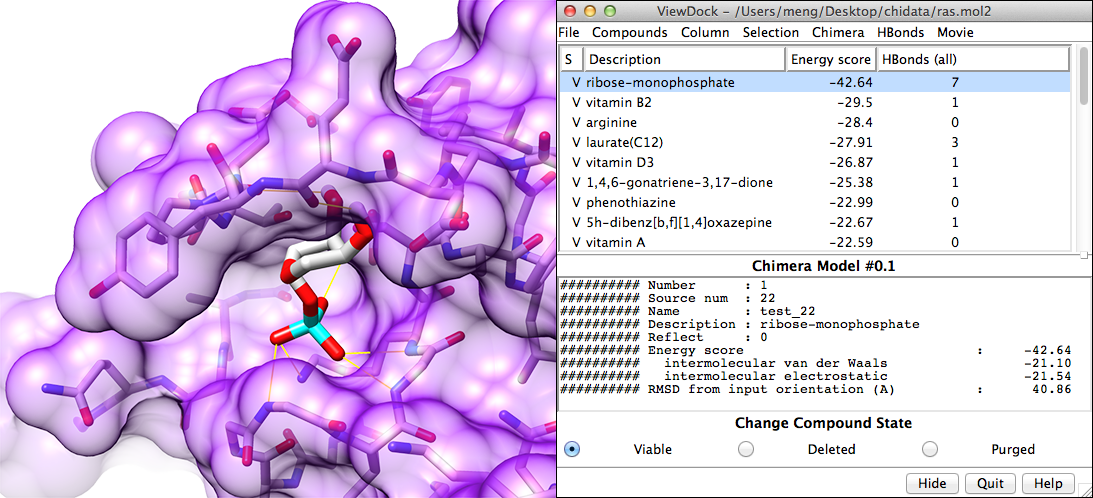This screenshot has height=498, width=1093.
Task: Click the -22.59 energy score cell
Action: coord(853,243)
